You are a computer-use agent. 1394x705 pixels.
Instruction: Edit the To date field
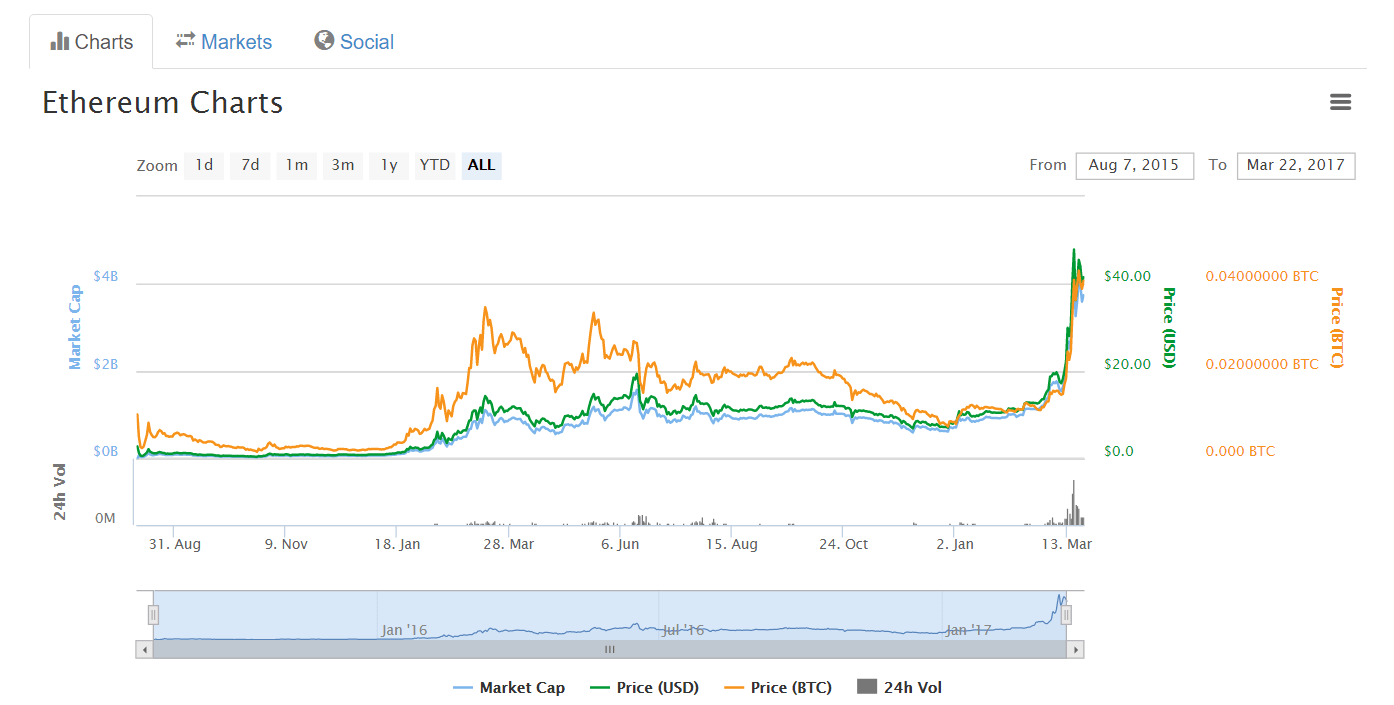coord(1295,166)
